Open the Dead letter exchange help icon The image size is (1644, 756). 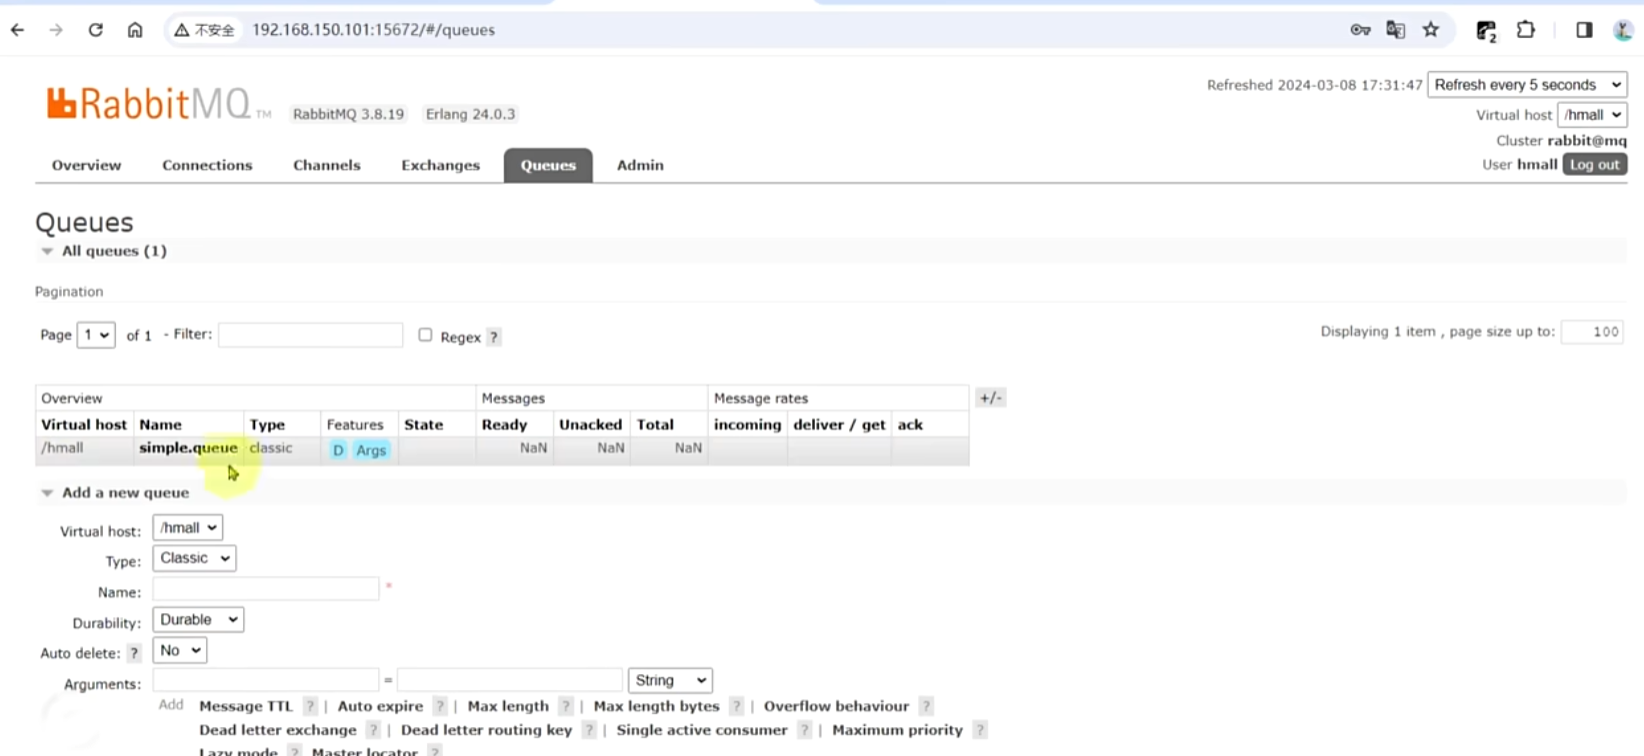point(373,730)
